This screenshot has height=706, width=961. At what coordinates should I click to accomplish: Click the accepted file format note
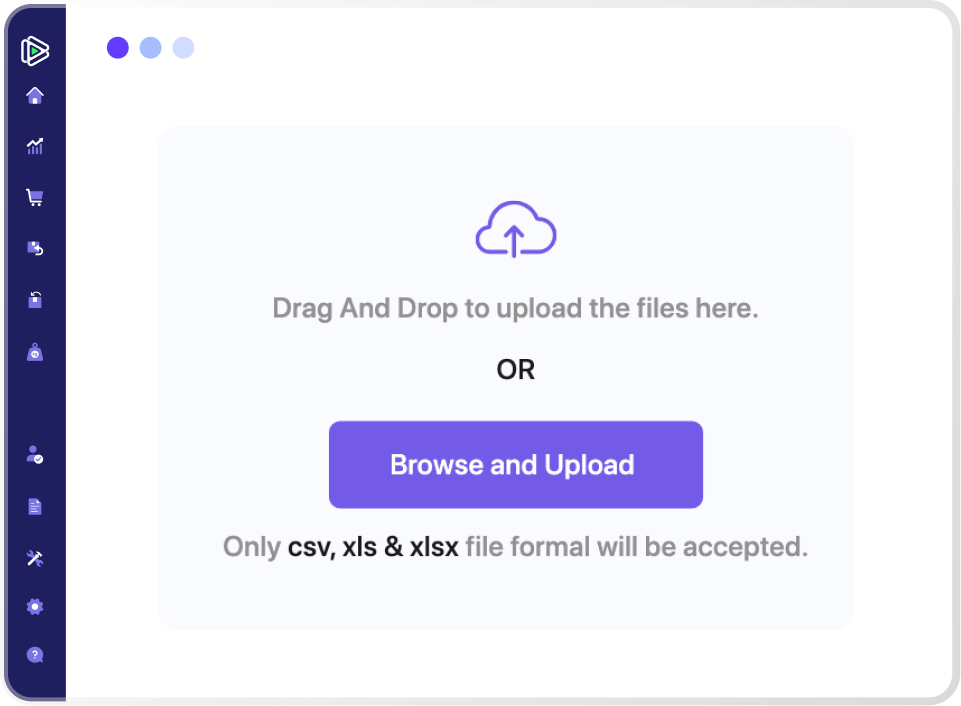tap(515, 548)
